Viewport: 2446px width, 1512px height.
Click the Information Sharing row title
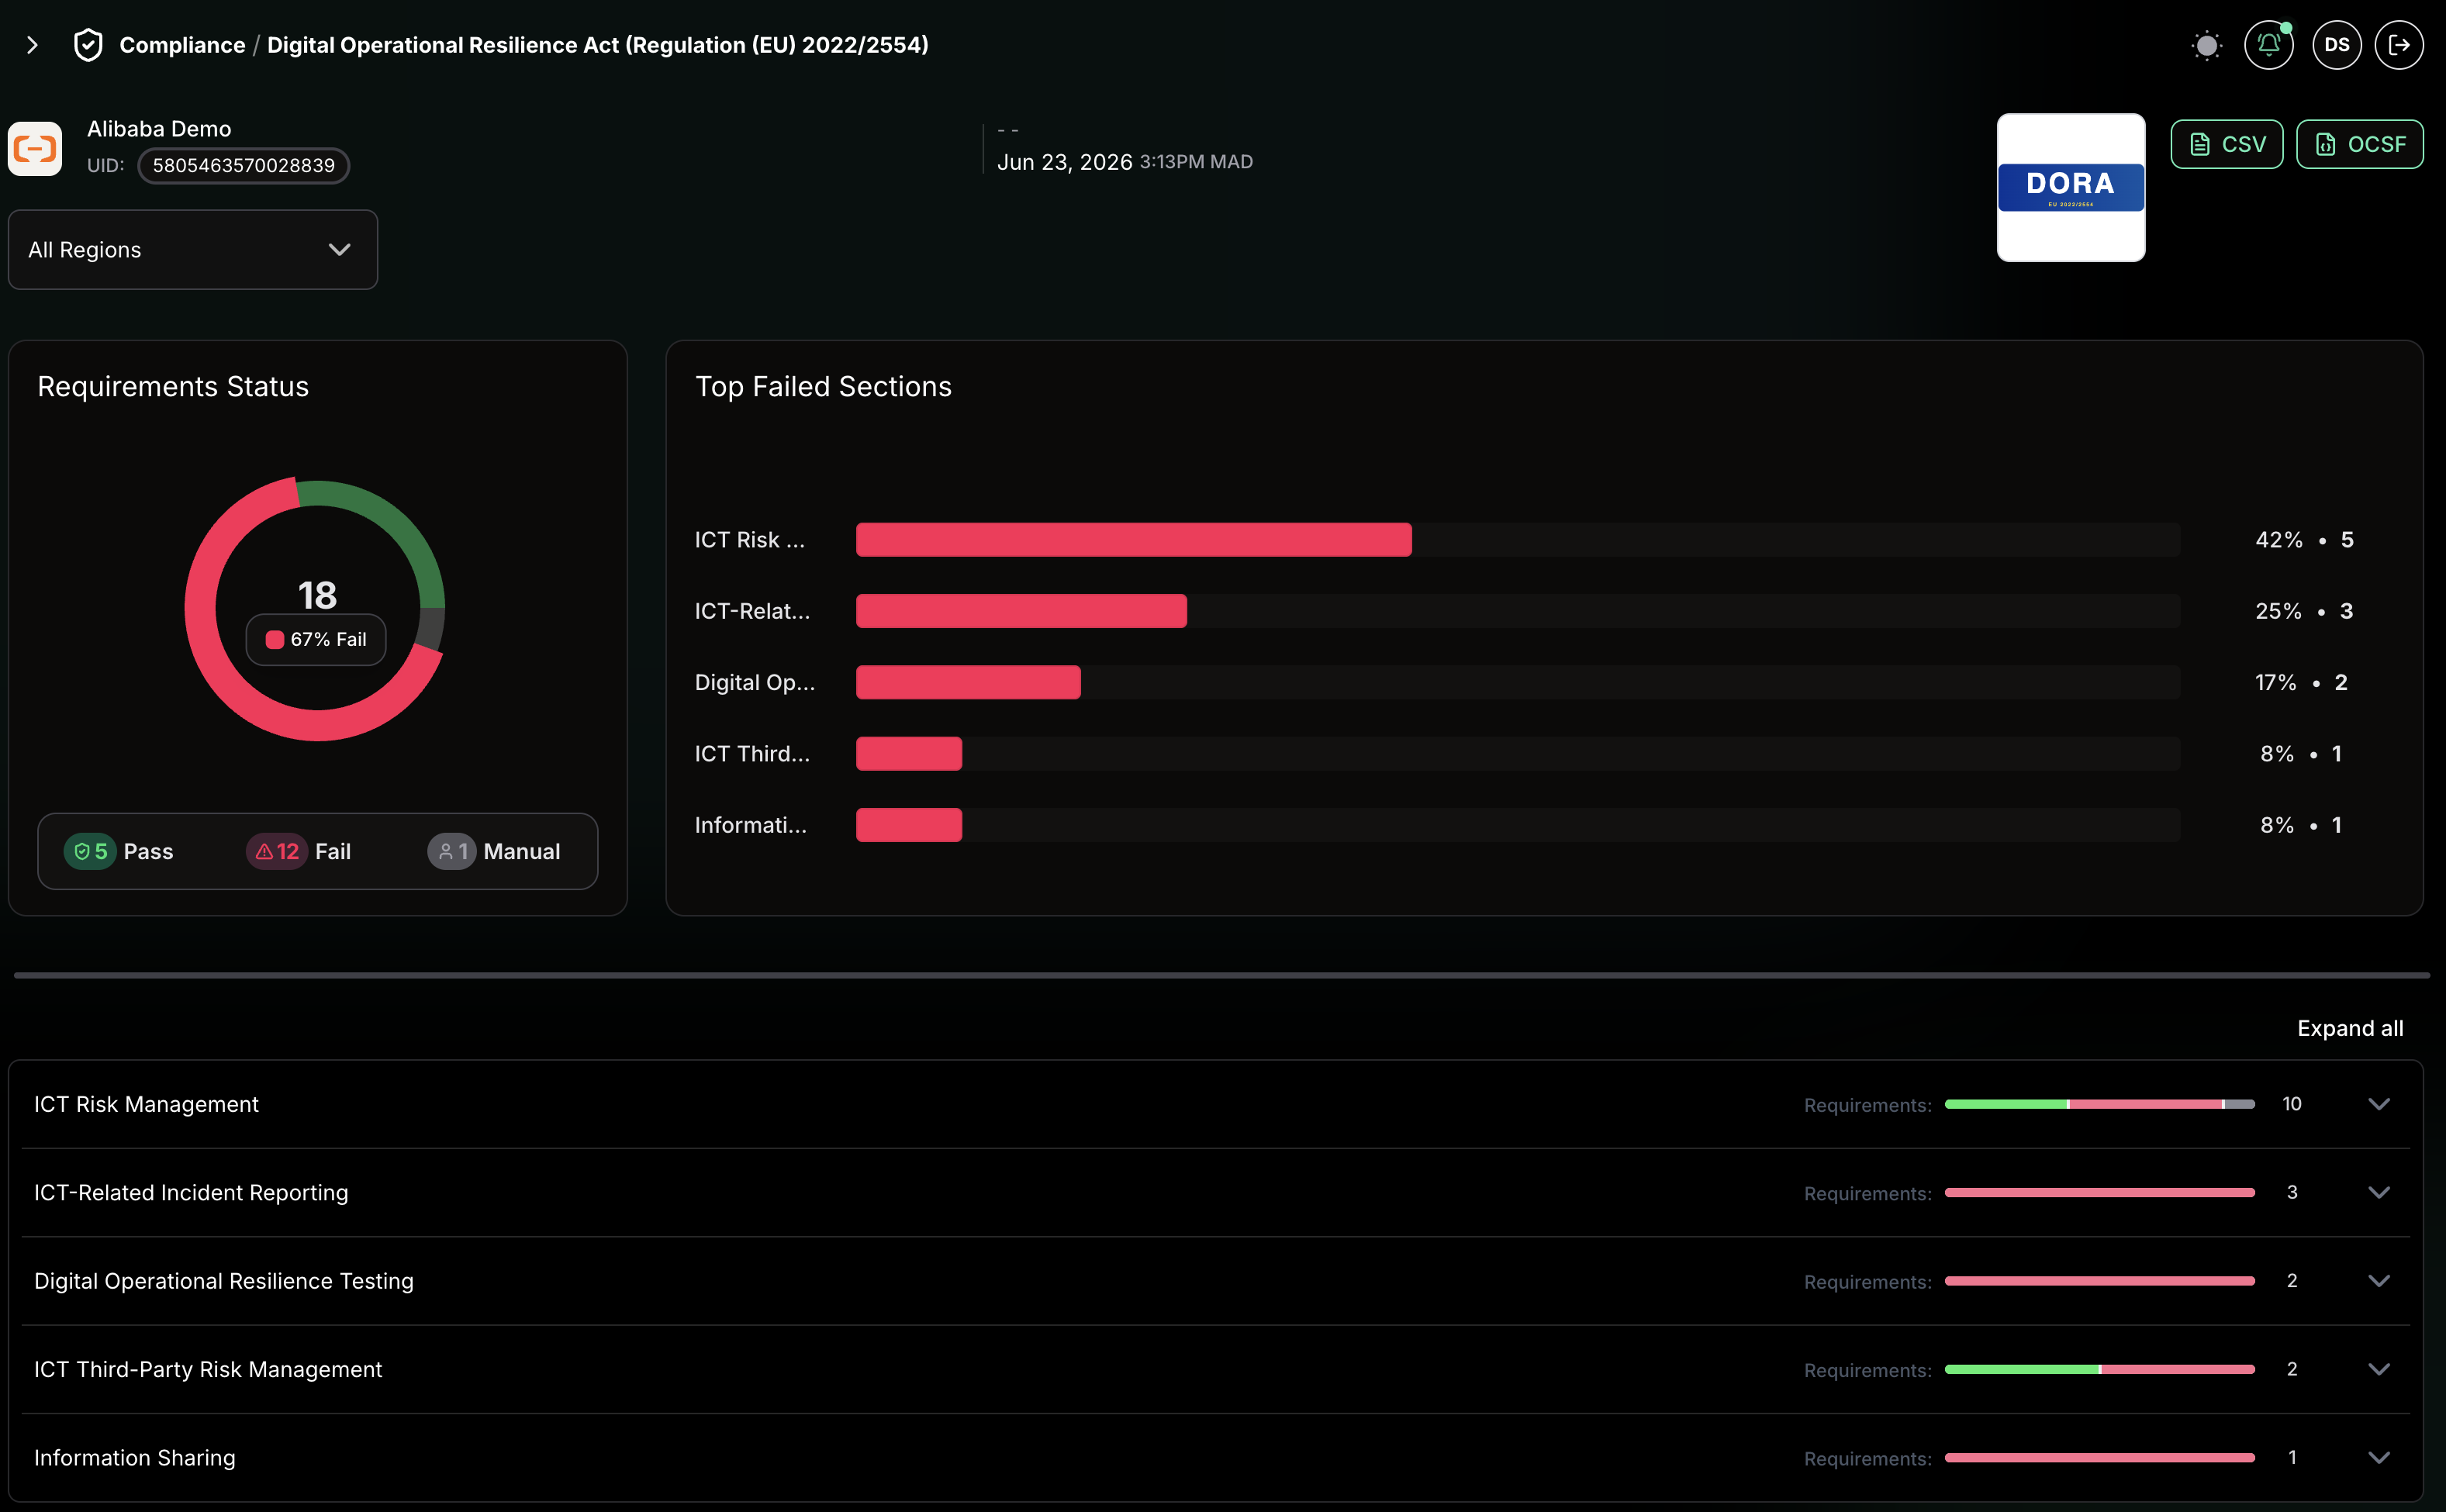135,1458
